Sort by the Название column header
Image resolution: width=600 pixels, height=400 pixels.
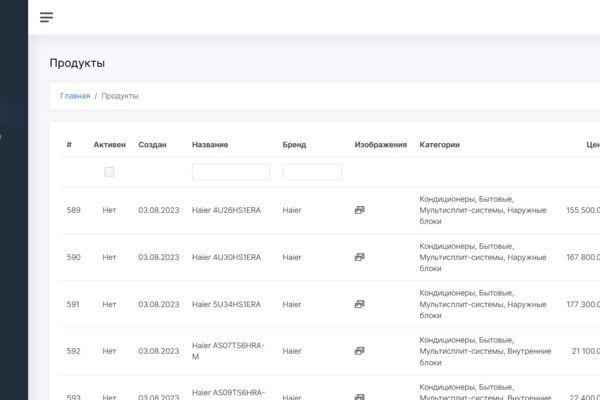210,145
